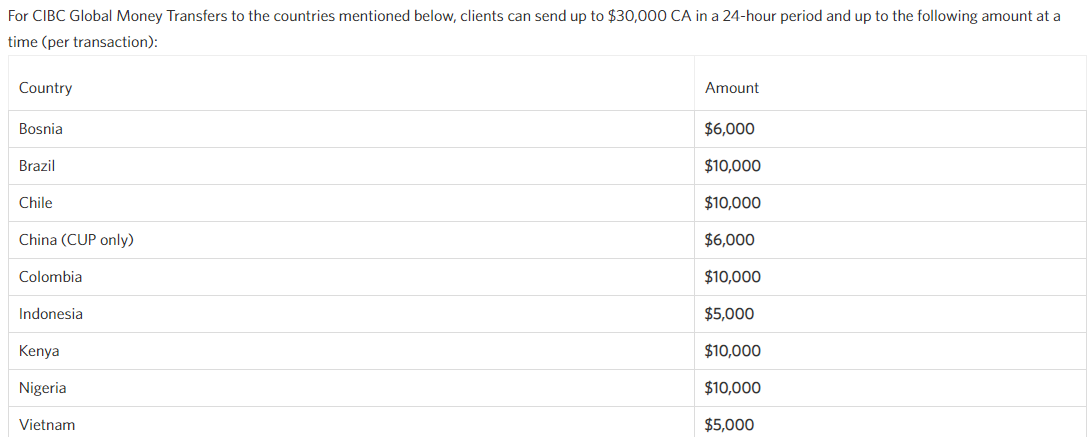Select Vietnam in the Country column

[x=47, y=425]
